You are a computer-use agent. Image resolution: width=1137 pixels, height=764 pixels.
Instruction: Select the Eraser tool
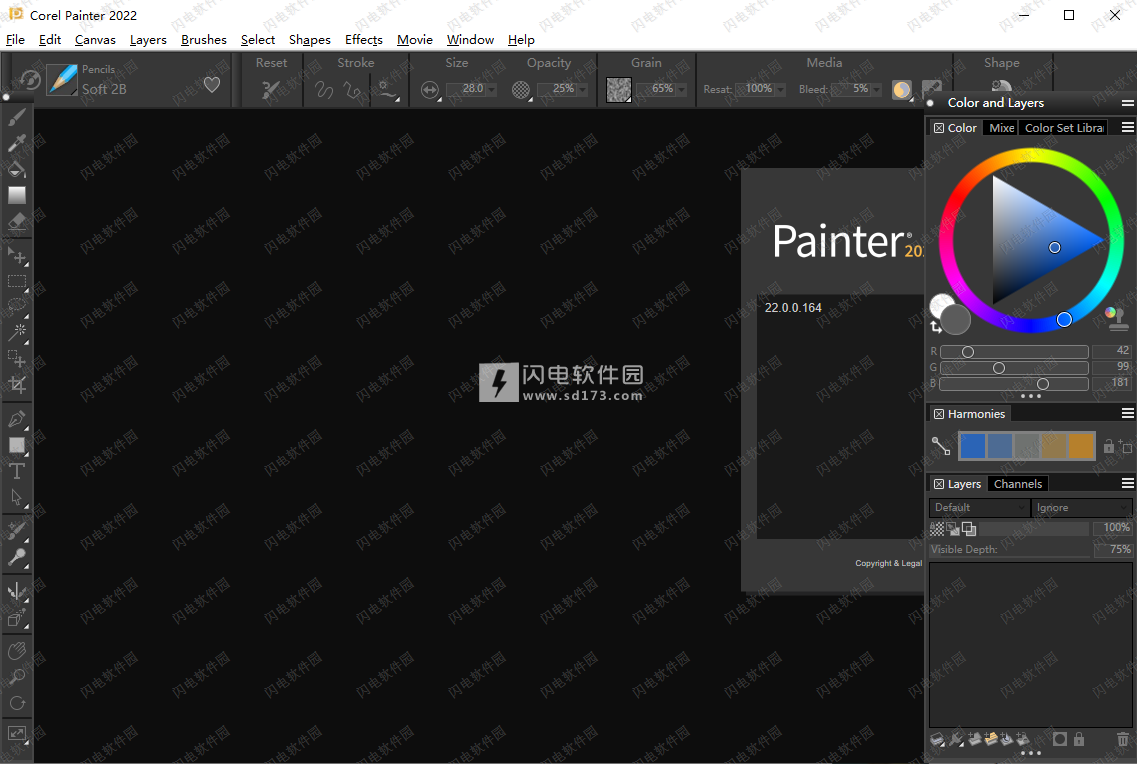pos(17,222)
